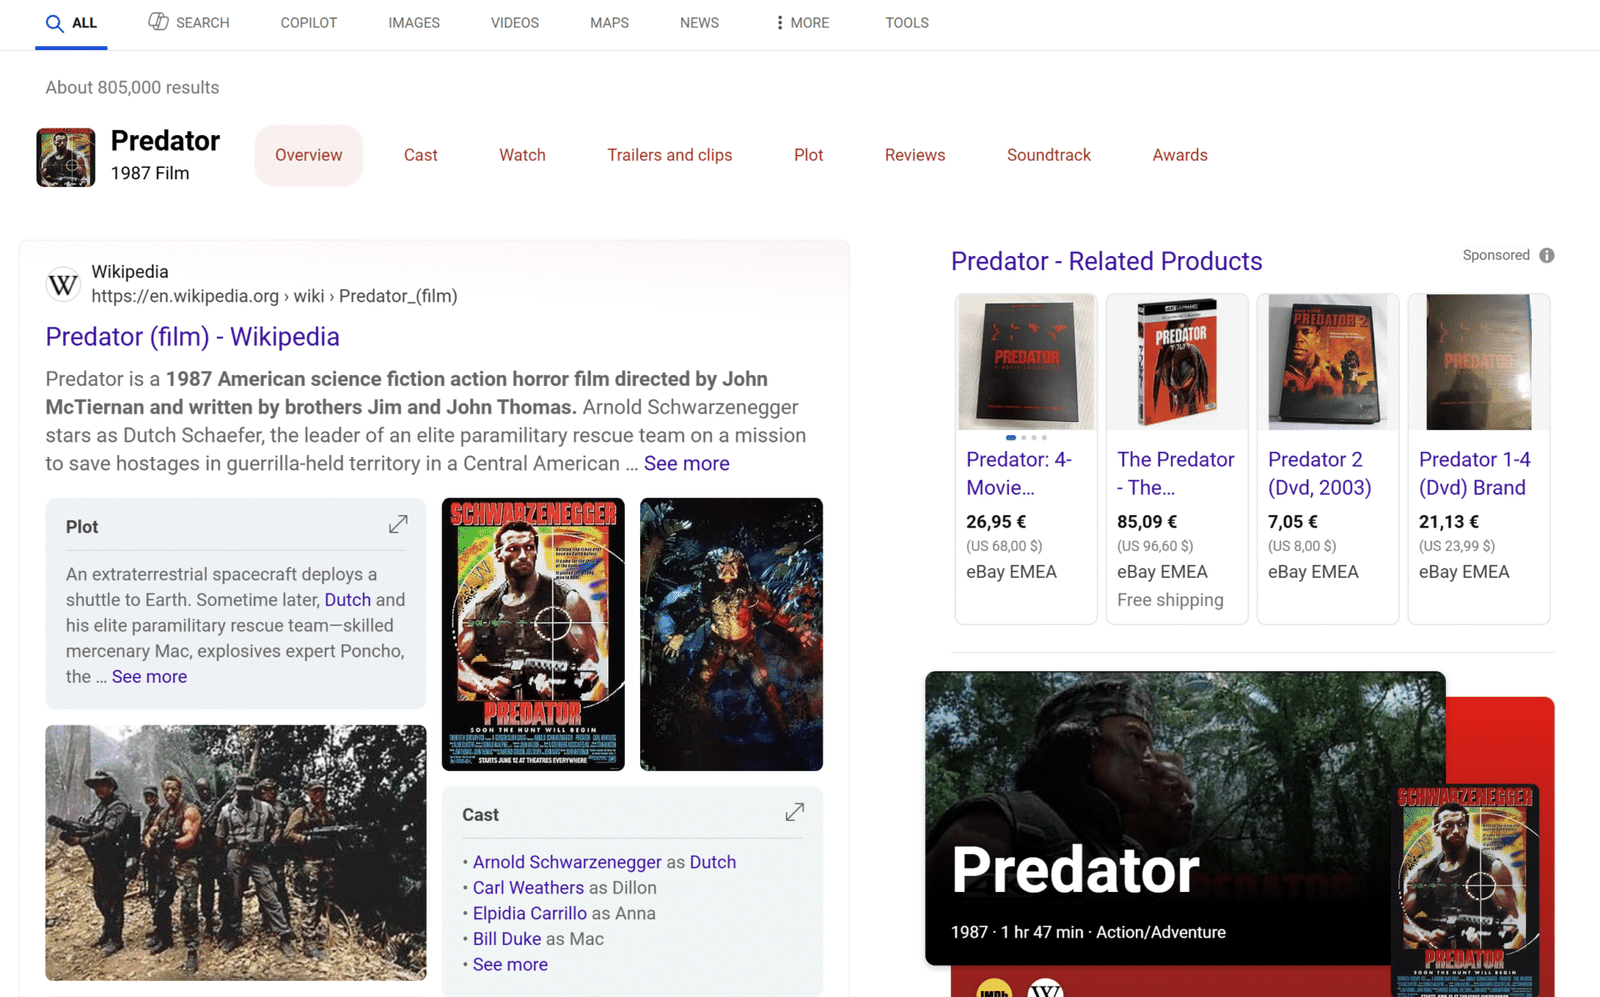This screenshot has height=997, width=1600.
Task: Click the Schwarzenegger Predator poster image
Action: (x=533, y=634)
